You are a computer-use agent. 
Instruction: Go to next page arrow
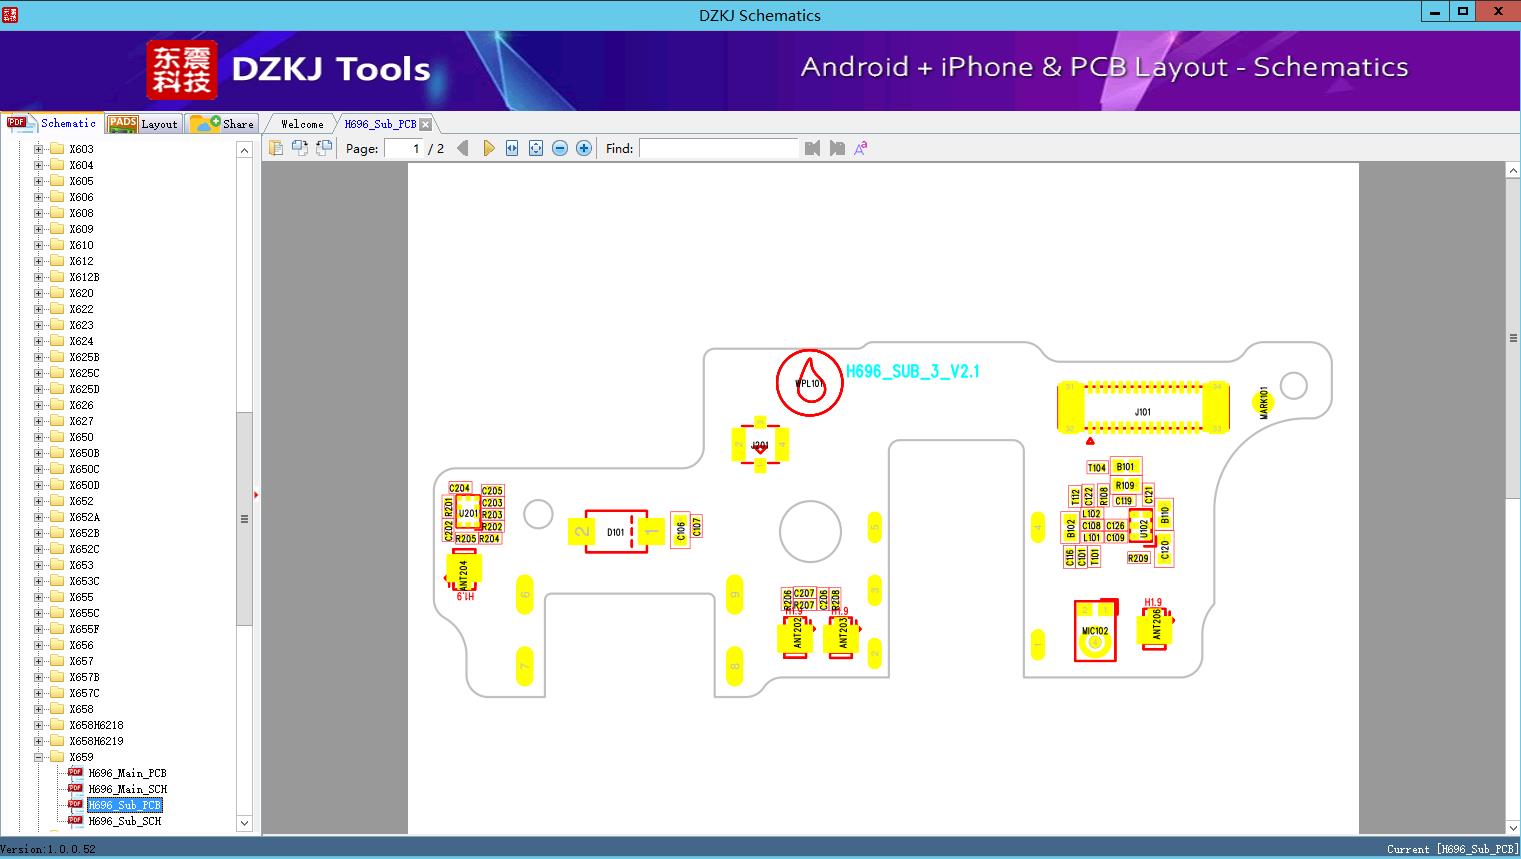(488, 148)
